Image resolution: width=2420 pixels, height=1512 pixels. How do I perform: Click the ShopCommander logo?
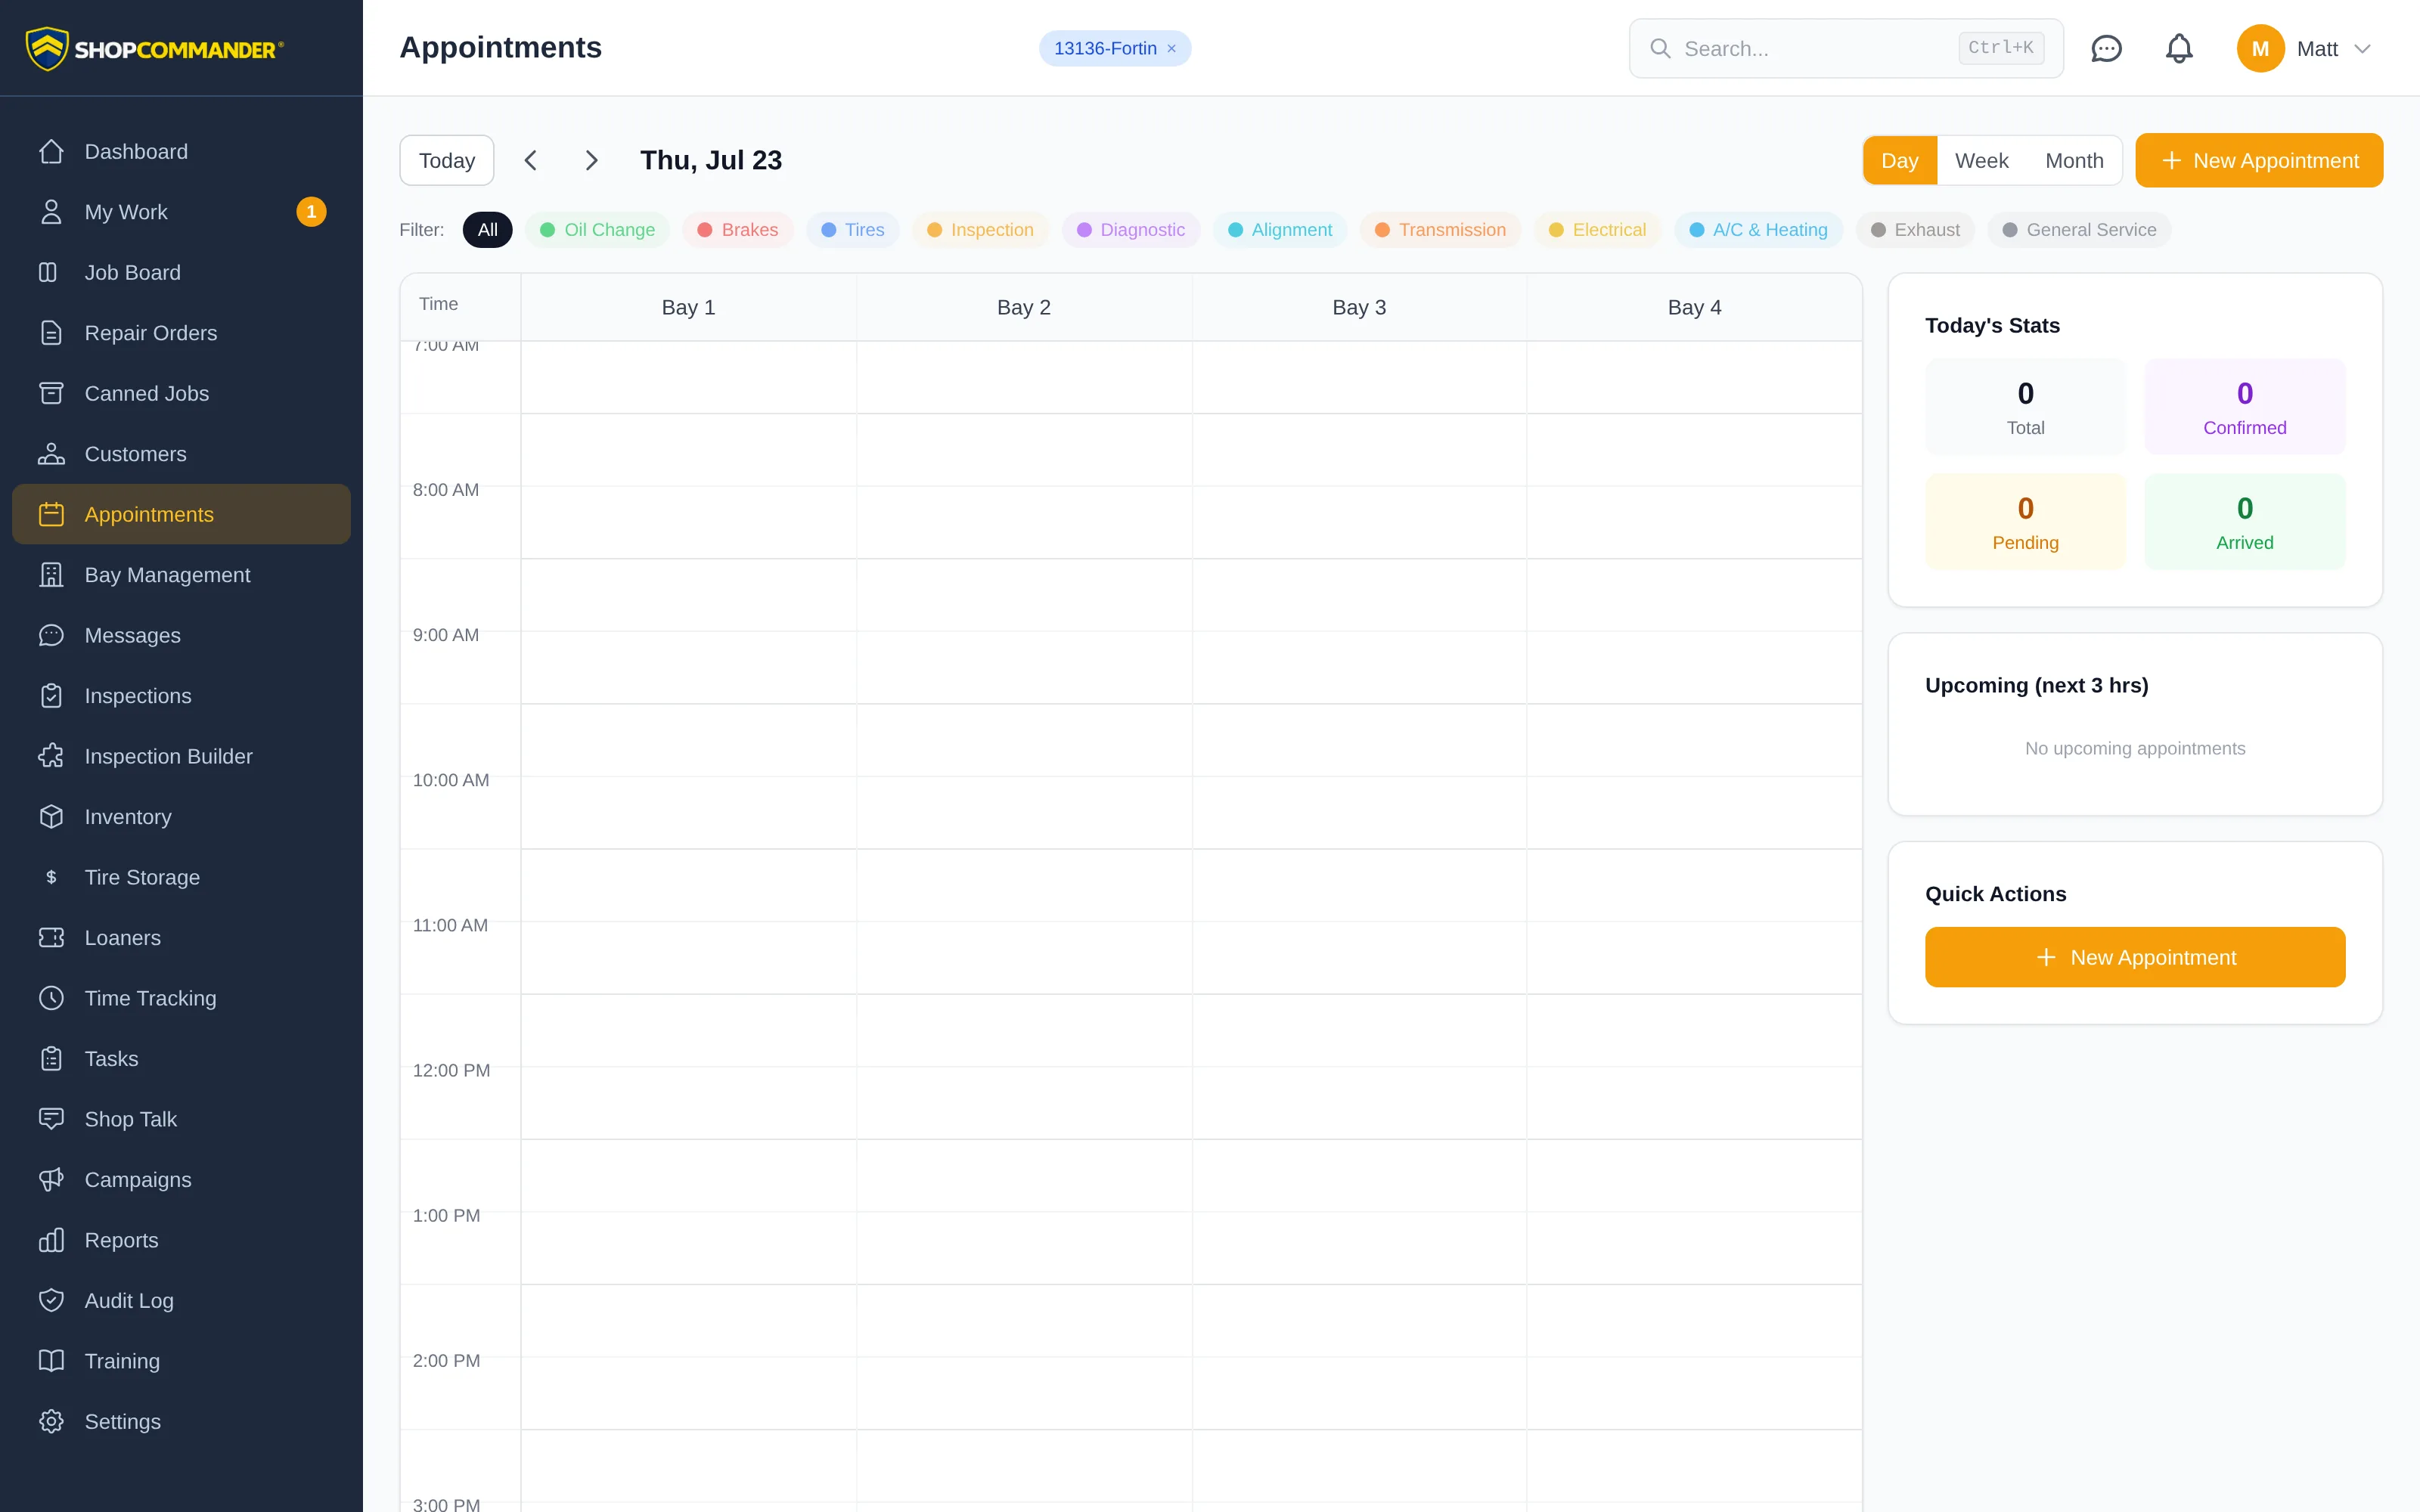coord(155,48)
